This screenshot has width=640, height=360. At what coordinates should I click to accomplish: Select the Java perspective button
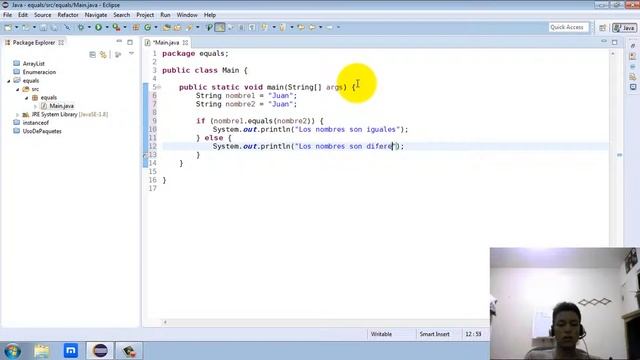[x=624, y=28]
